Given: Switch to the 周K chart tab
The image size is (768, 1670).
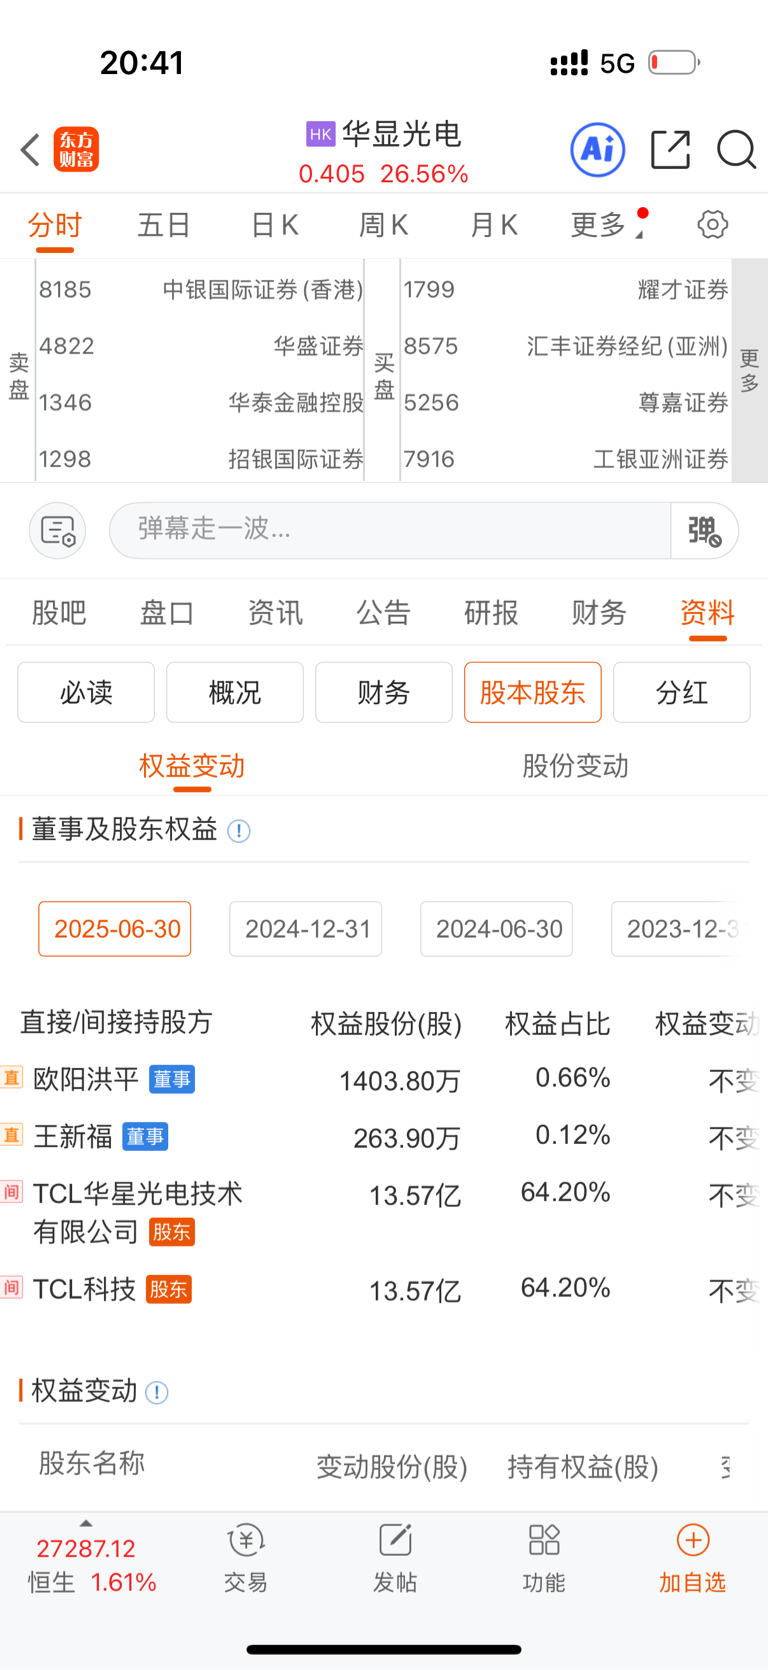Looking at the screenshot, I should (384, 225).
